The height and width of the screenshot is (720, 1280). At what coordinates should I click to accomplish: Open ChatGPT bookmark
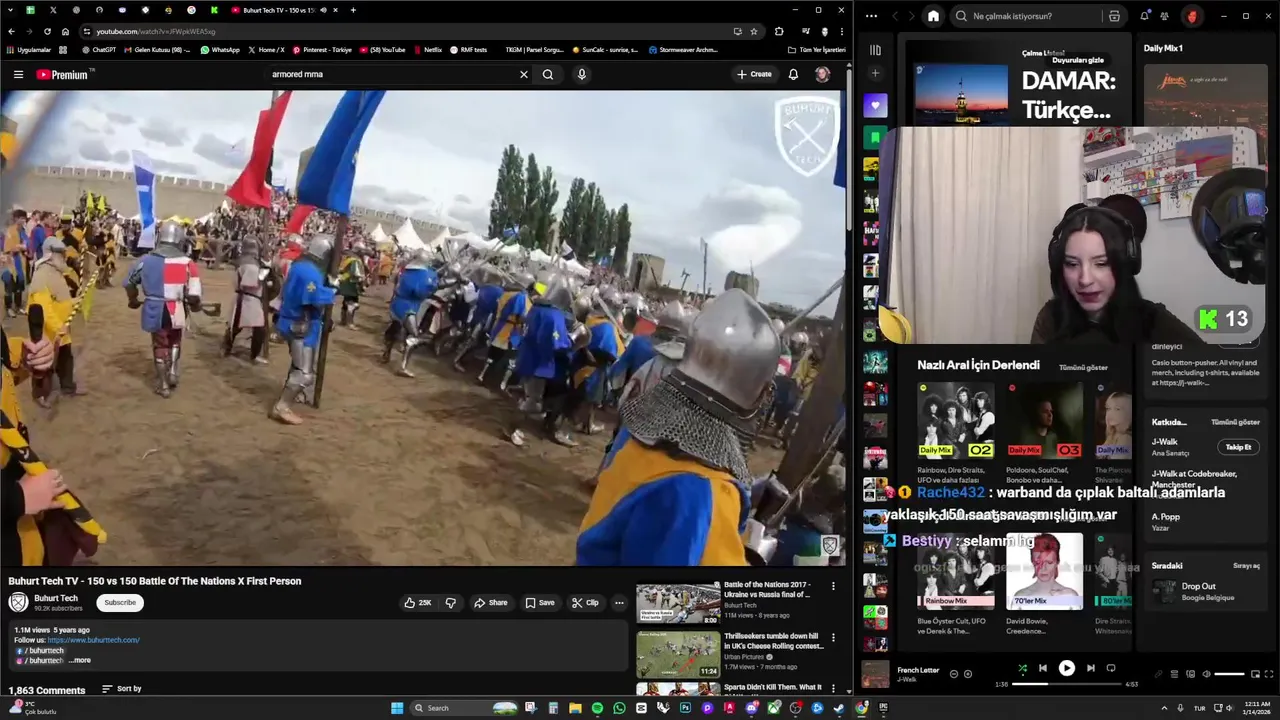[x=99, y=49]
